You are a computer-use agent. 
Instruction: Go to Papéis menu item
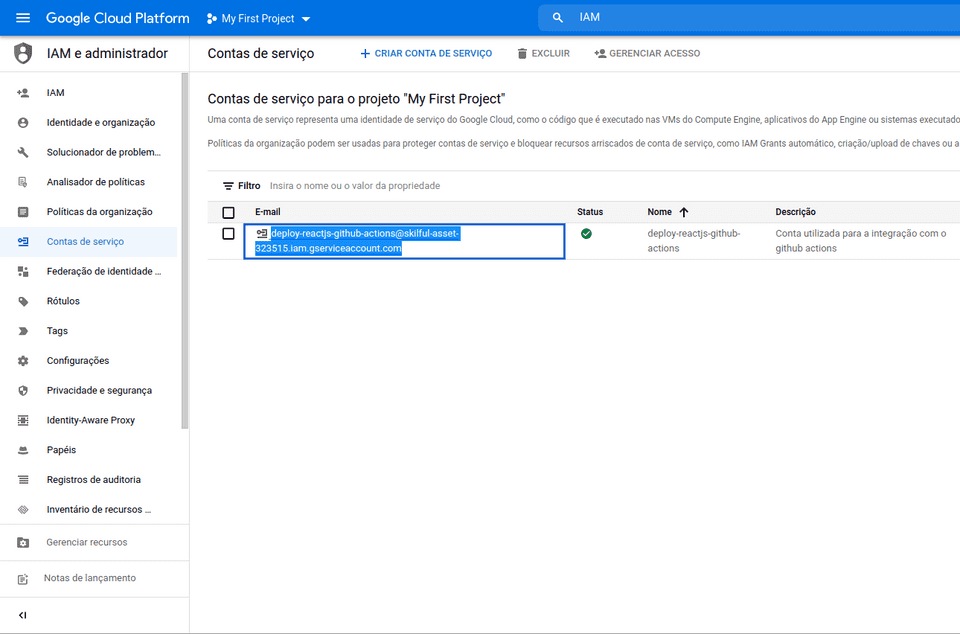[61, 450]
